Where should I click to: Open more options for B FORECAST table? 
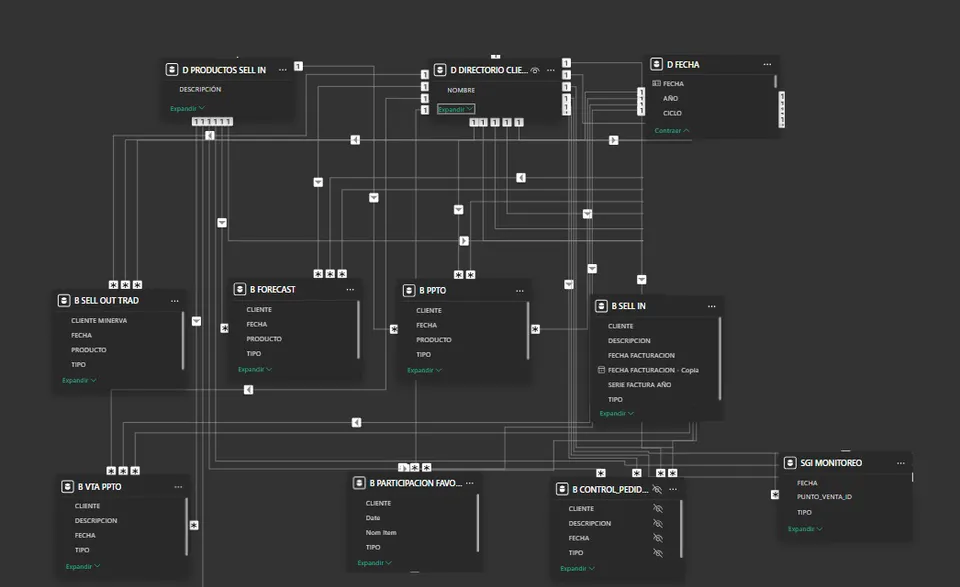350,290
